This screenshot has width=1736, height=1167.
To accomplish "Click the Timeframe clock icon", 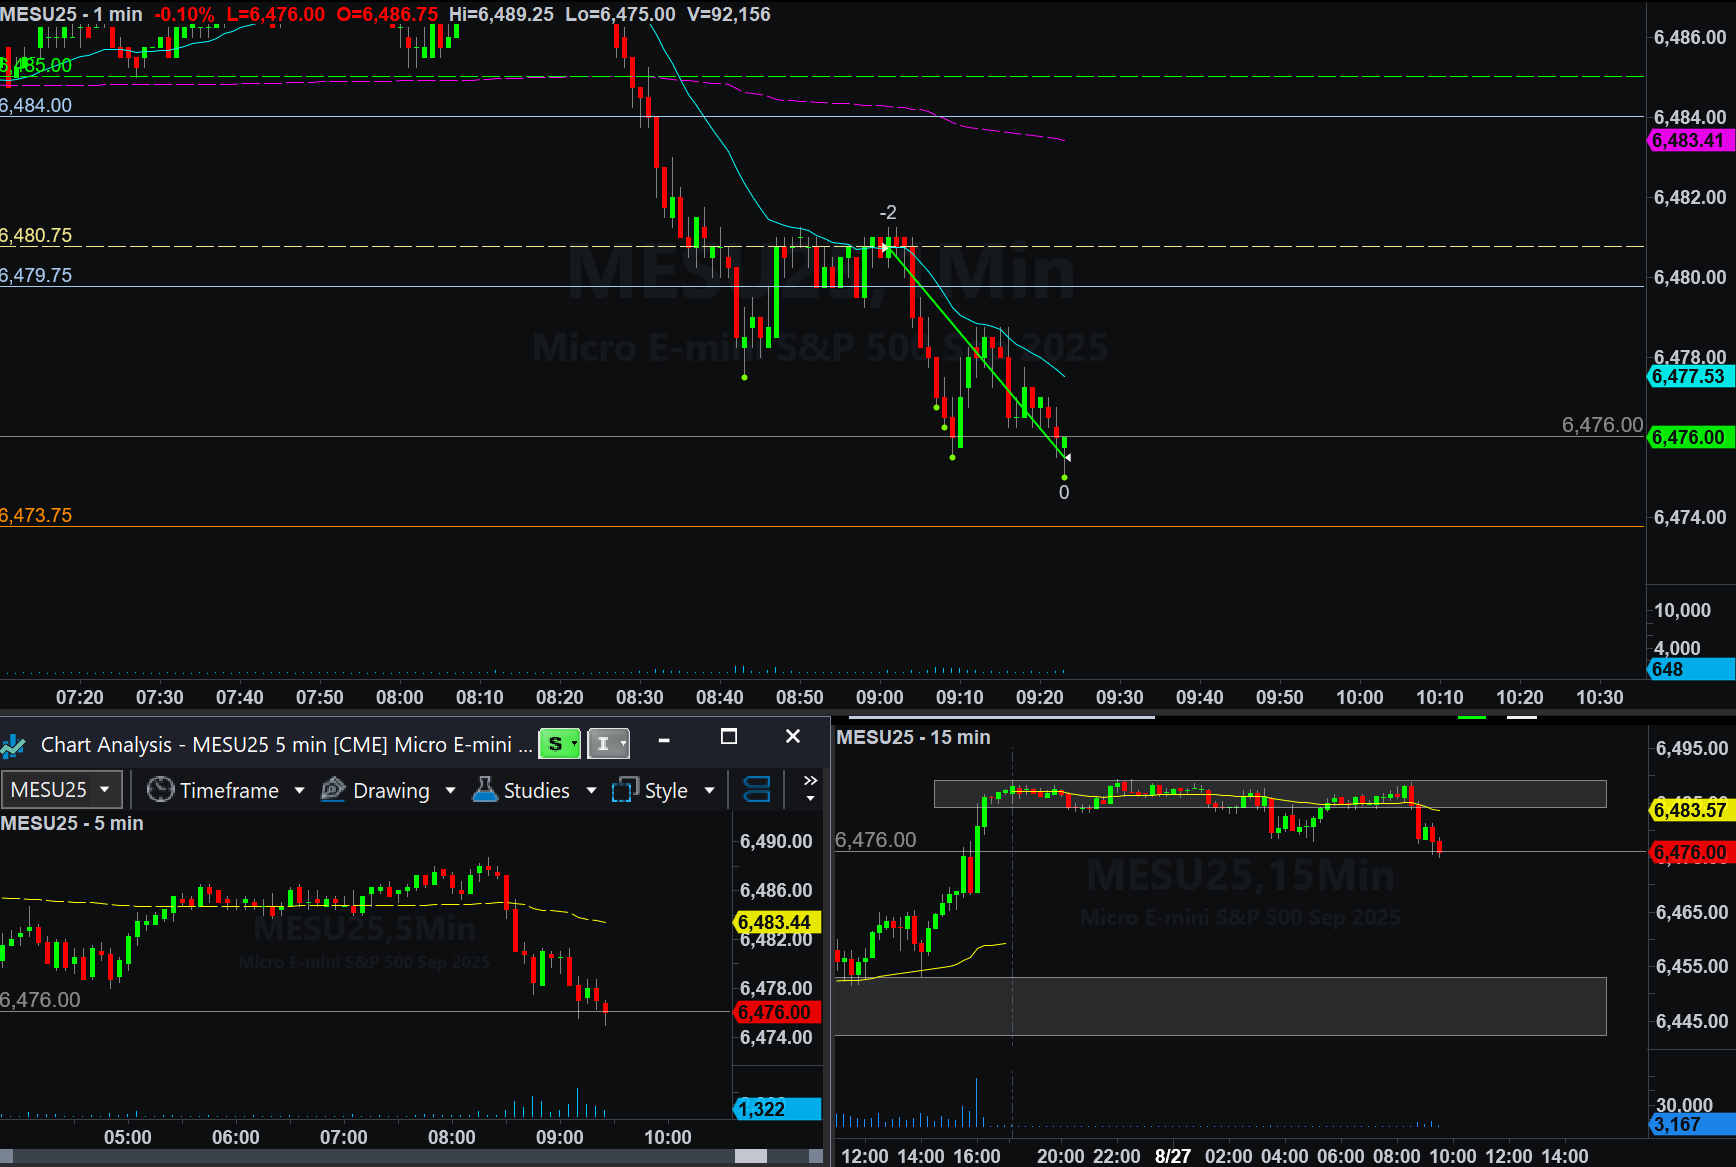I will [x=160, y=790].
